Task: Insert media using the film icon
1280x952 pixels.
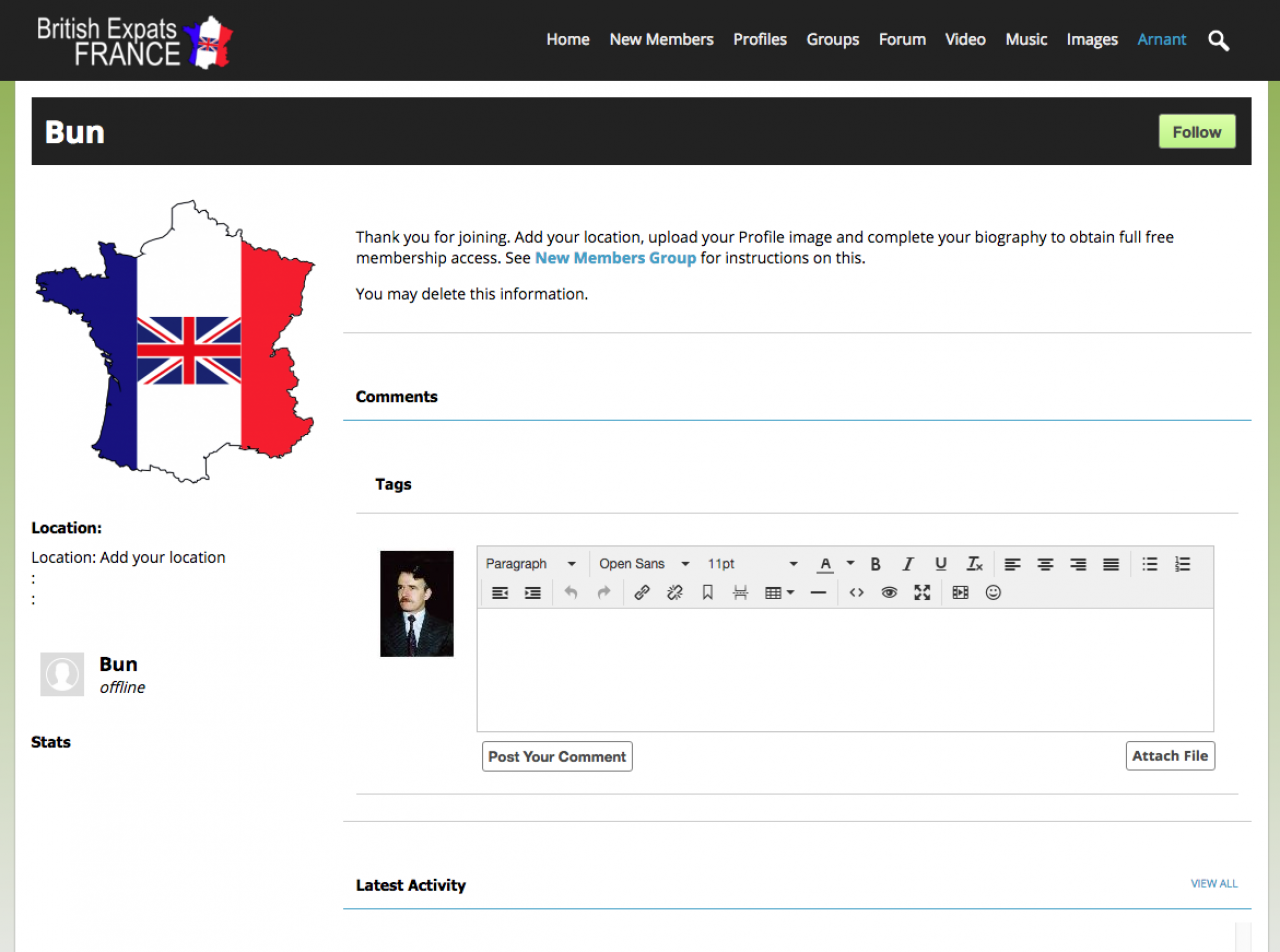Action: [x=960, y=593]
